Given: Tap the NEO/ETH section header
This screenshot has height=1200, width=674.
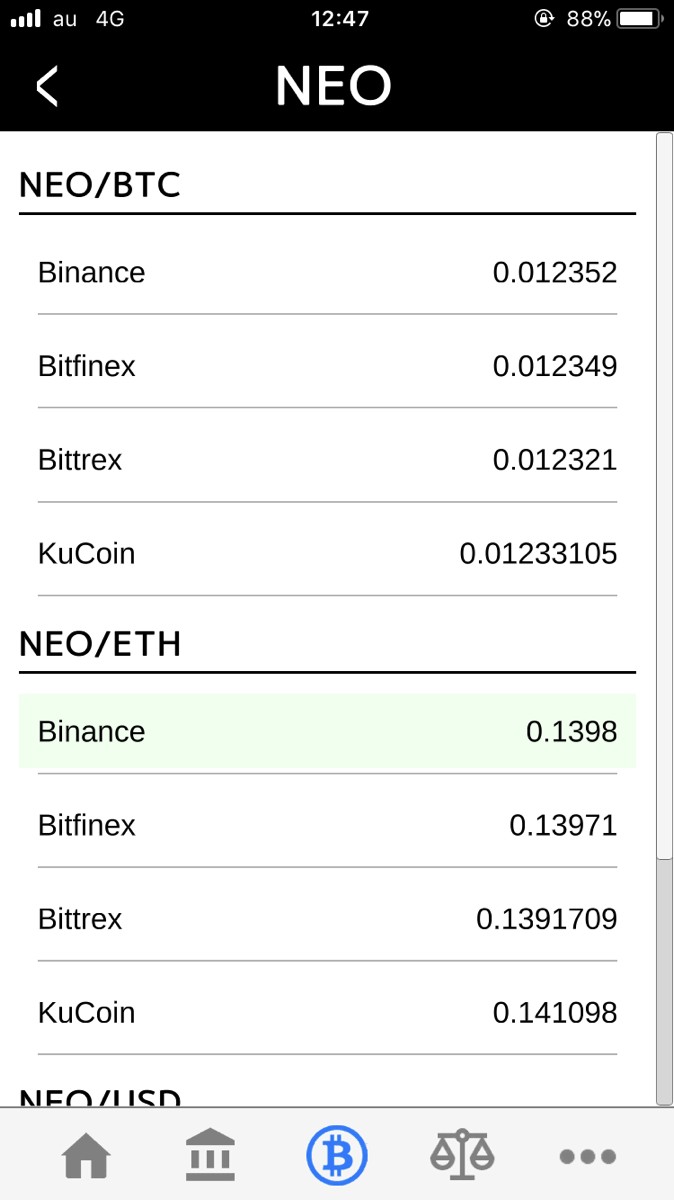Looking at the screenshot, I should 100,644.
